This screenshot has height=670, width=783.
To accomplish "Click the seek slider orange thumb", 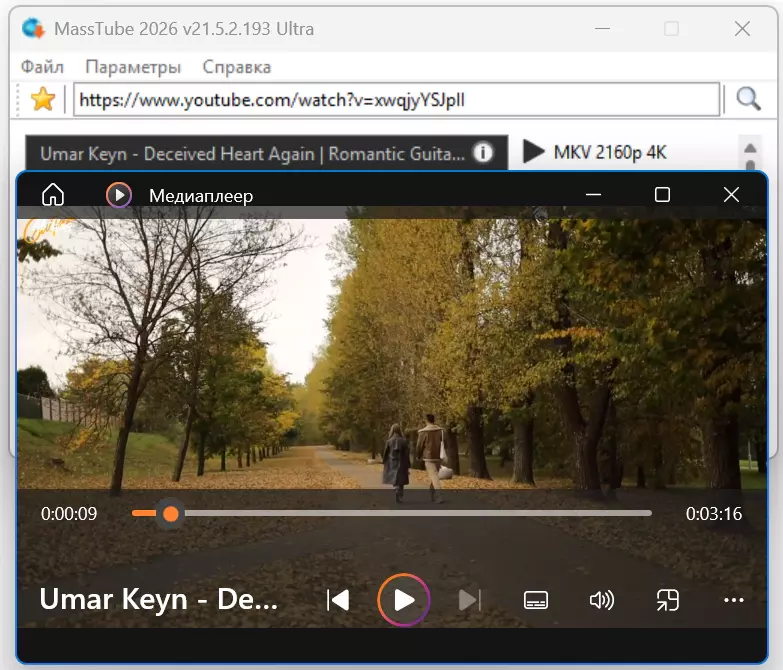I will [x=171, y=513].
